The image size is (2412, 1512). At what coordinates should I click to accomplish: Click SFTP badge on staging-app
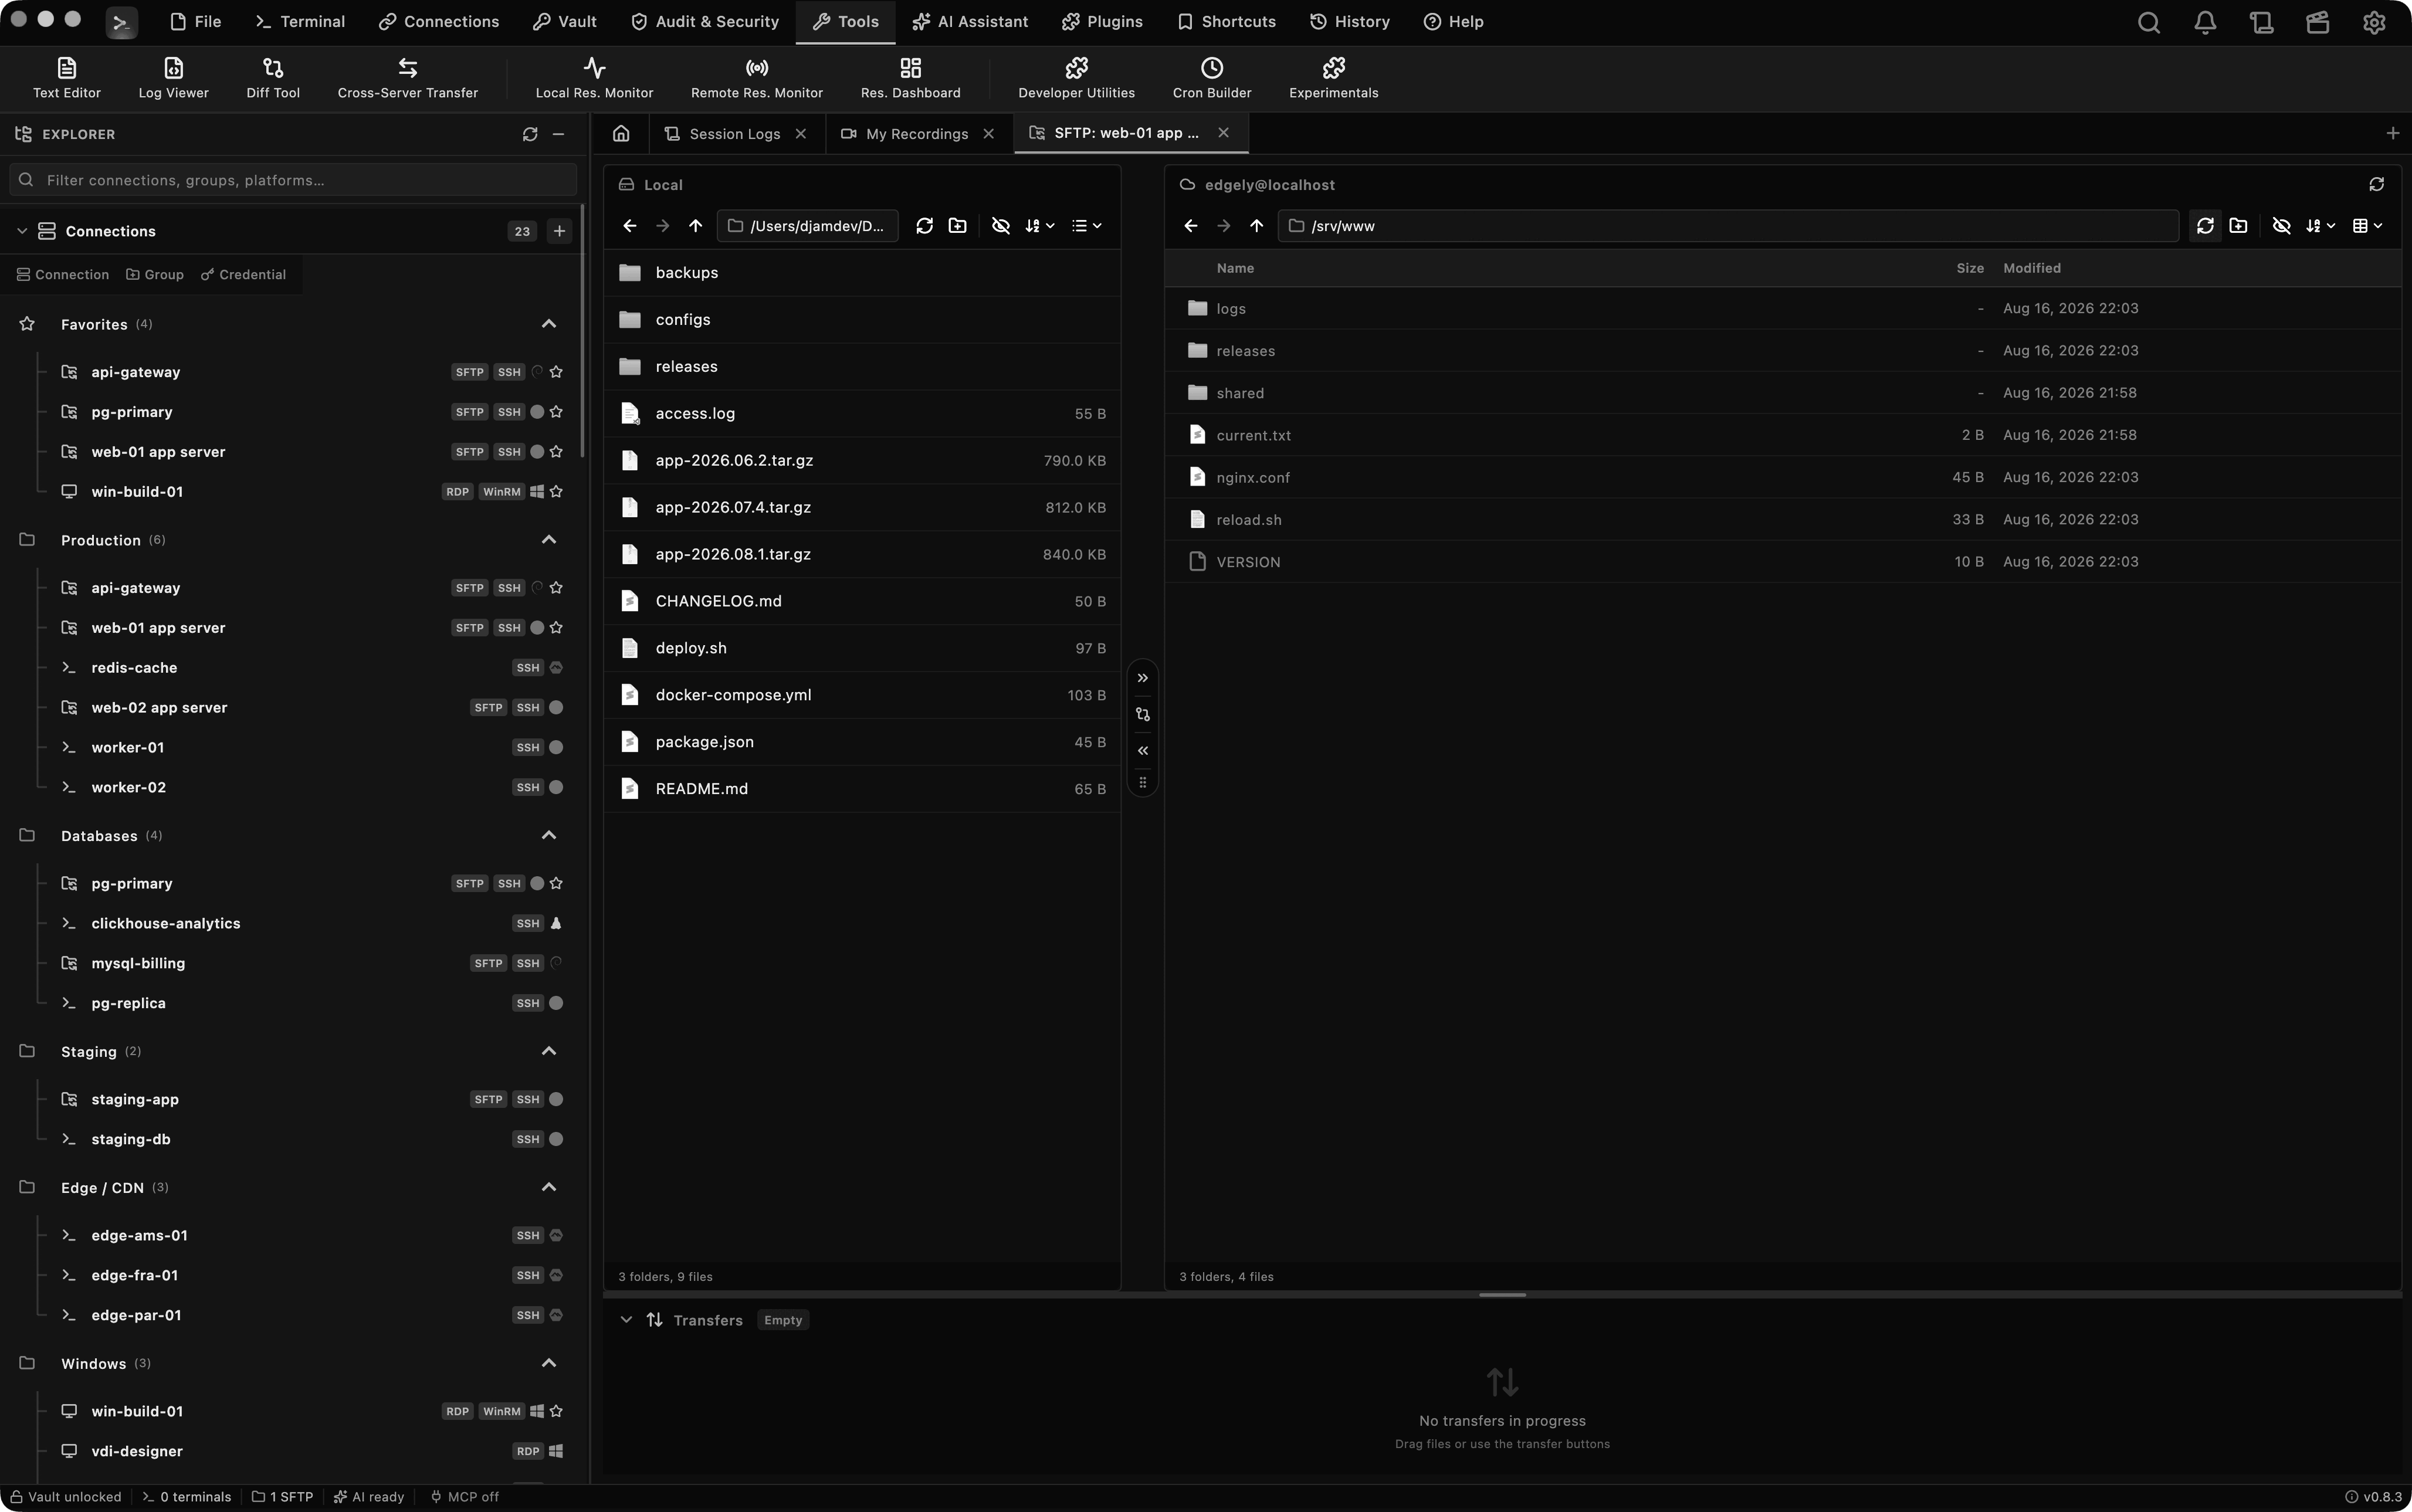pyautogui.click(x=488, y=1100)
